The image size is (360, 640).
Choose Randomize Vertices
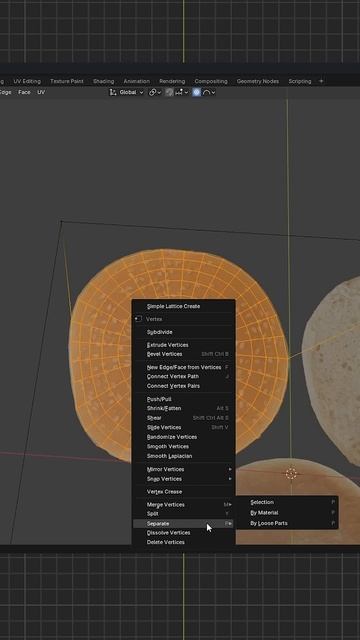pos(183,437)
